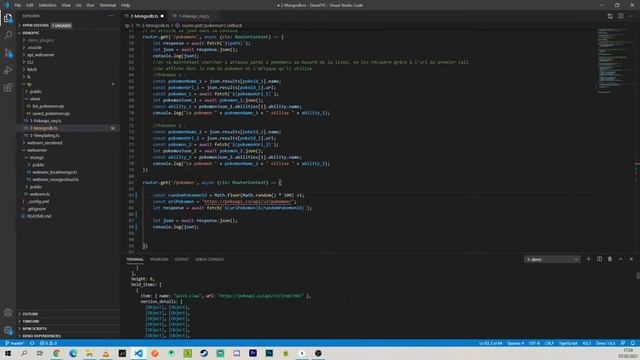Open Edge browser from the taskbar
This screenshot has width=640, height=360.
73,353
